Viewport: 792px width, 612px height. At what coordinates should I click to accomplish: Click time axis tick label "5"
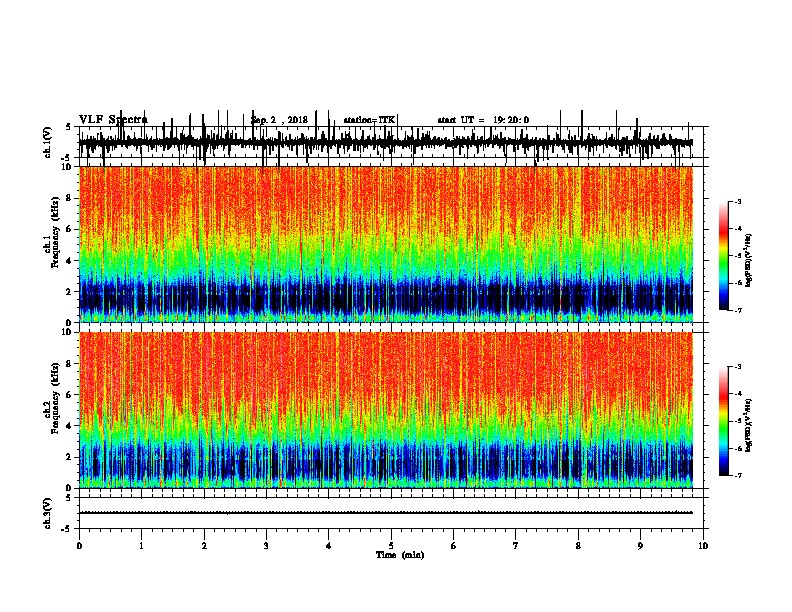pyautogui.click(x=391, y=546)
